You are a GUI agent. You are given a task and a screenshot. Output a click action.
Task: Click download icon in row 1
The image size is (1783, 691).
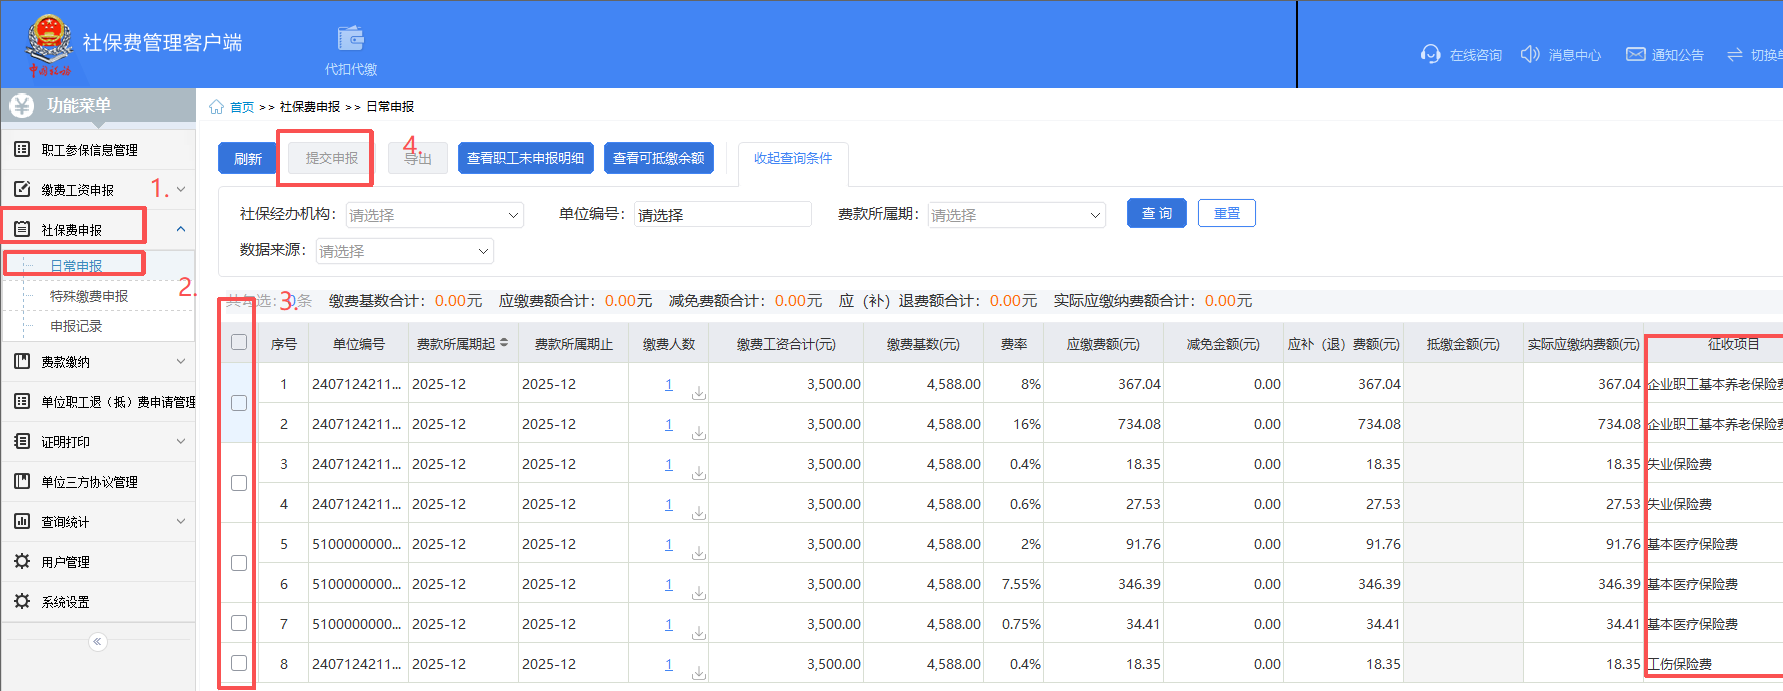point(699,393)
